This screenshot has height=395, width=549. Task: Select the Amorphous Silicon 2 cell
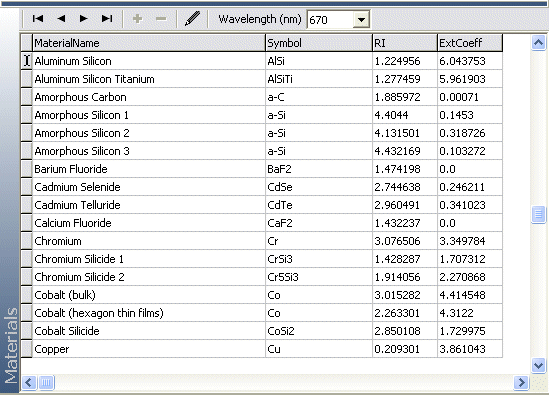tap(149, 133)
